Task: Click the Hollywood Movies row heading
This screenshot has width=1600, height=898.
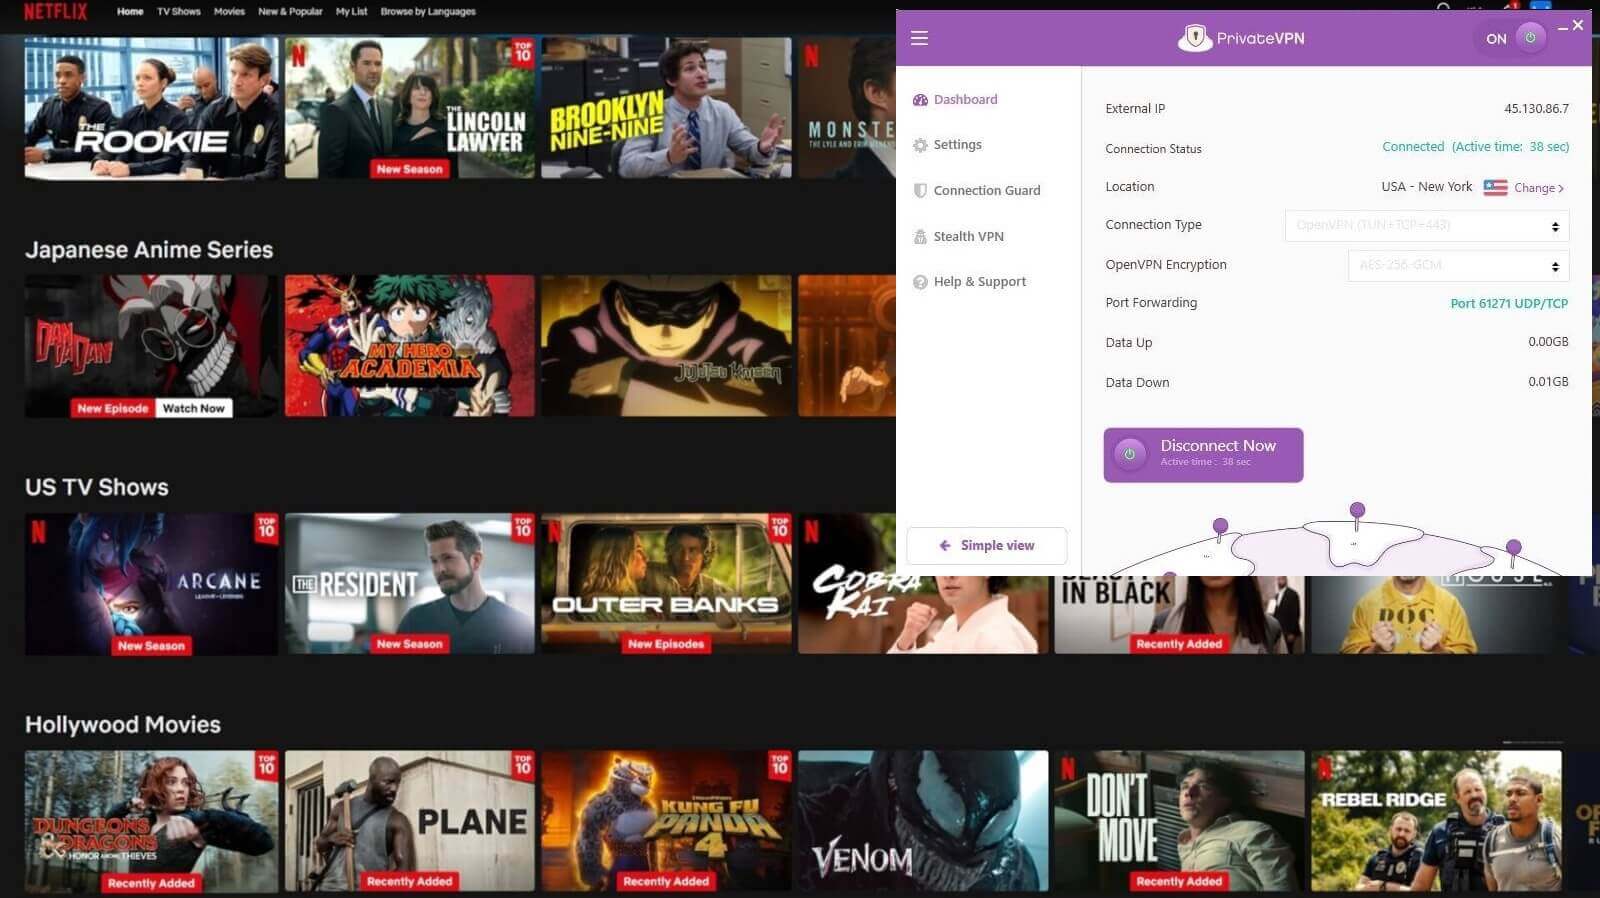Action: 123,724
